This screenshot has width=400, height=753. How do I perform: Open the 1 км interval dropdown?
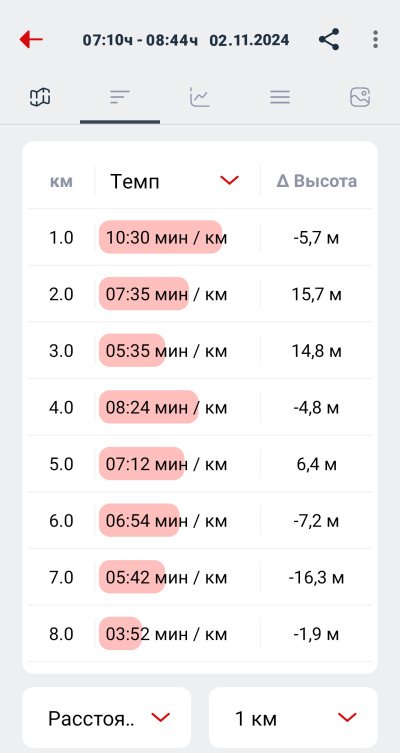click(x=293, y=718)
